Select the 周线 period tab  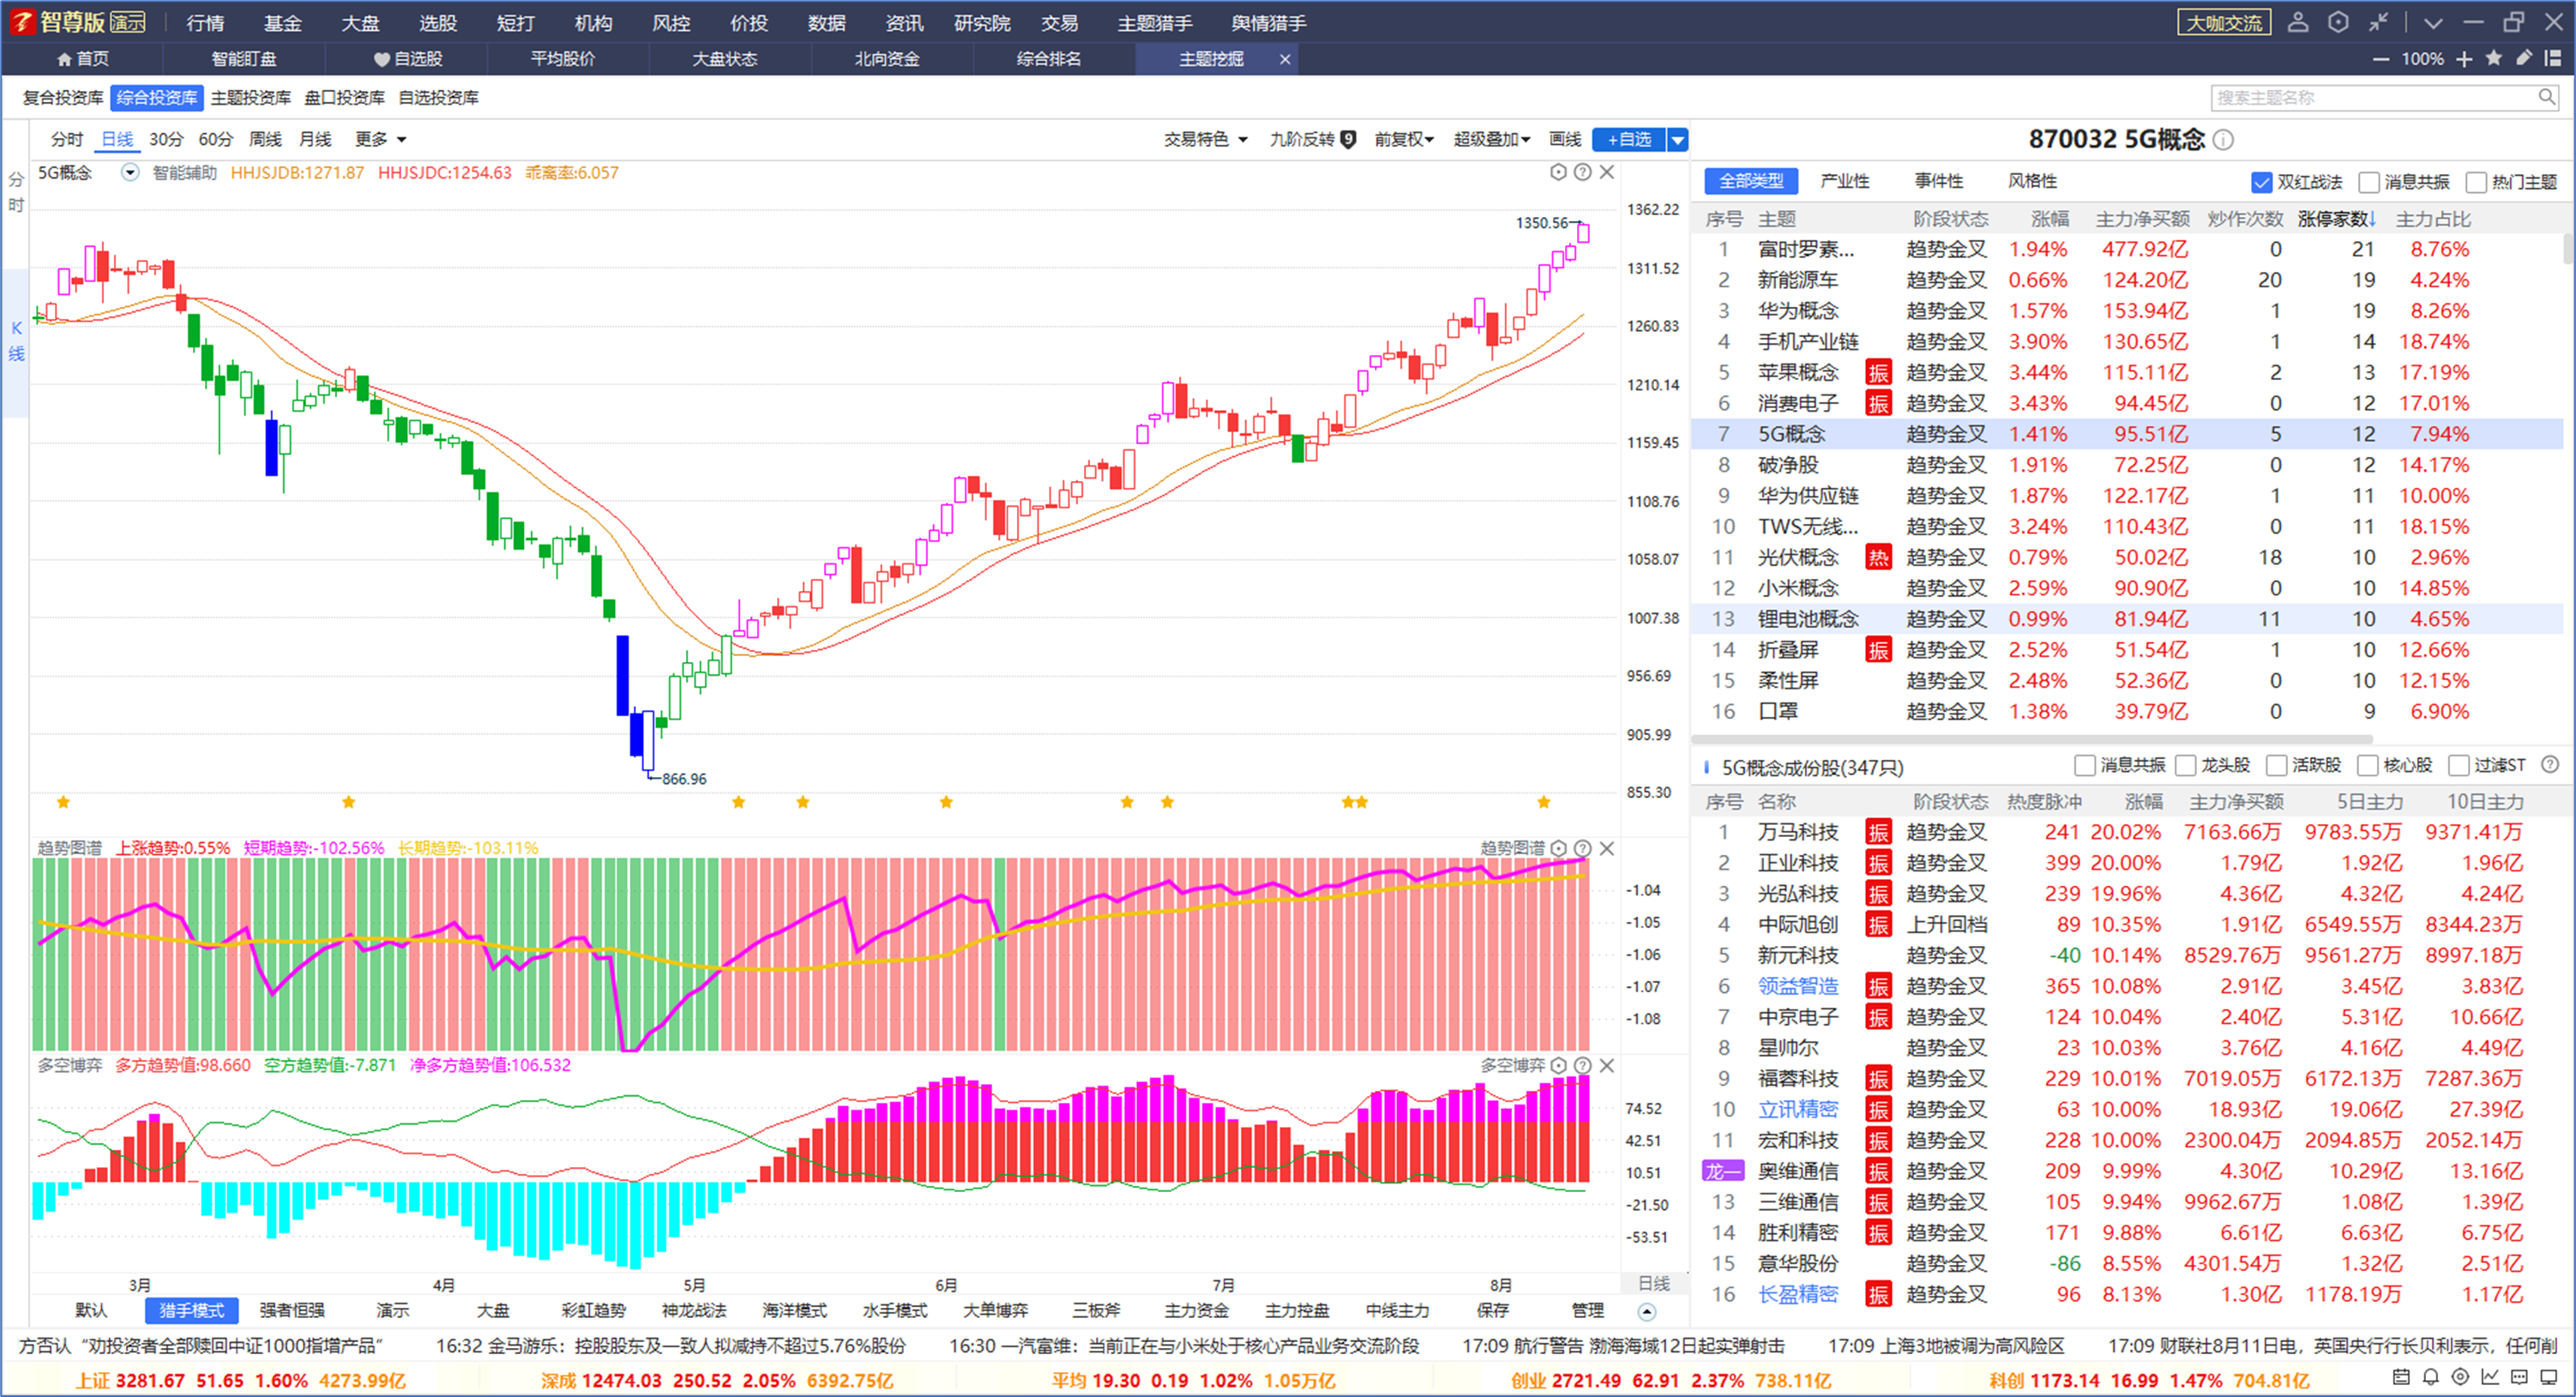[x=265, y=140]
